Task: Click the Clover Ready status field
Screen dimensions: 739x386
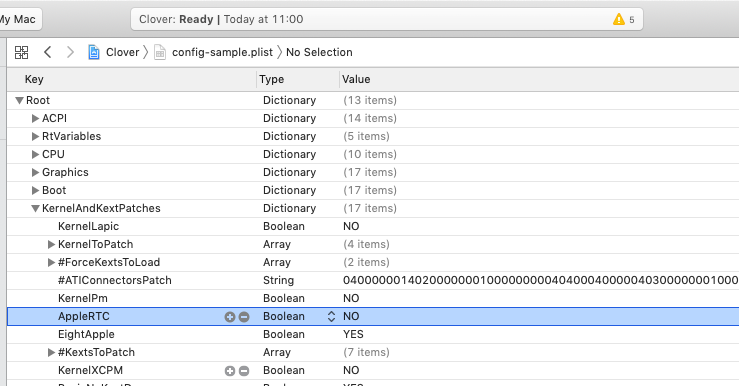Action: point(386,19)
